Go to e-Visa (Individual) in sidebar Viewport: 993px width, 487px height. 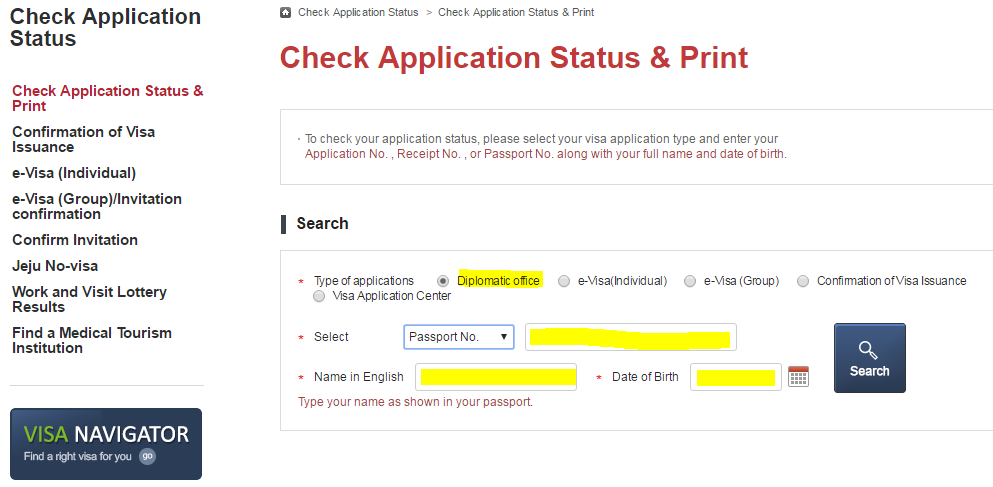[74, 173]
